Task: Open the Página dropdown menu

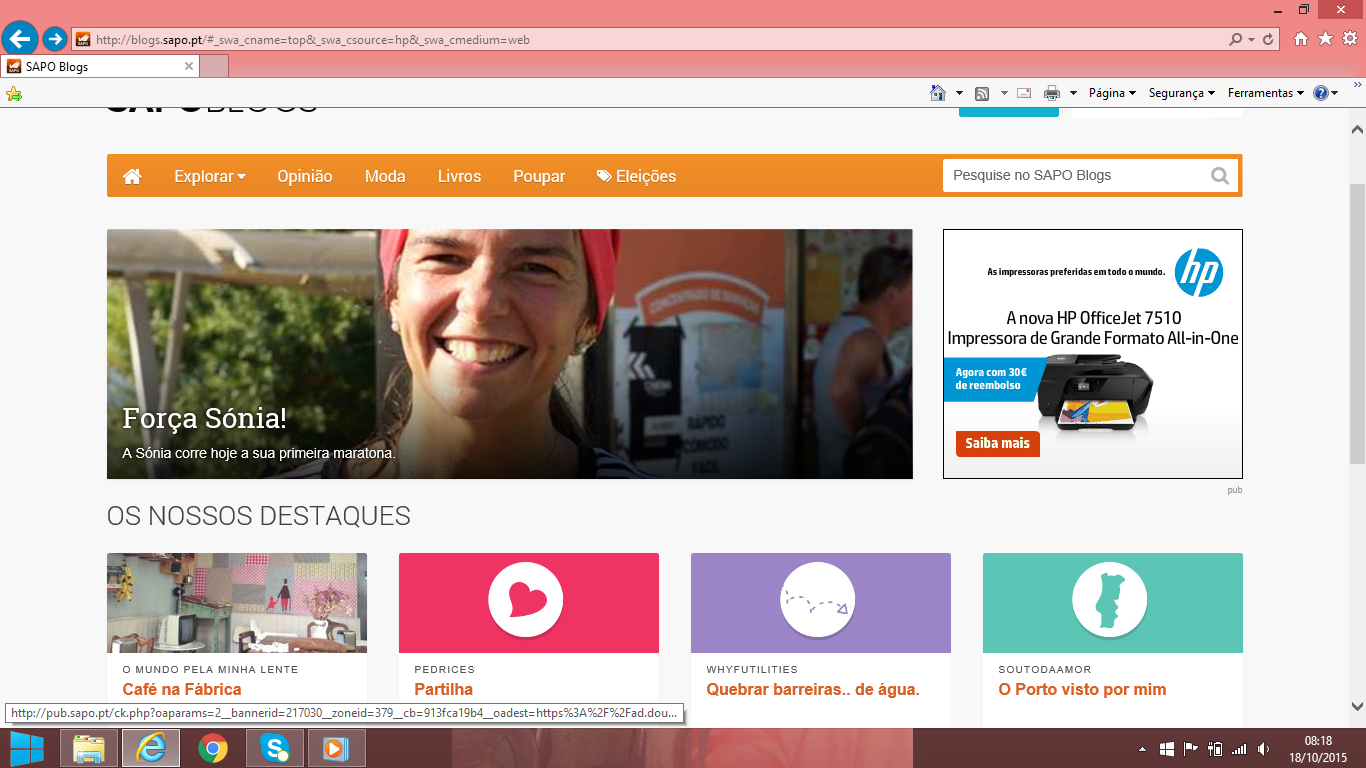Action: (x=1112, y=93)
